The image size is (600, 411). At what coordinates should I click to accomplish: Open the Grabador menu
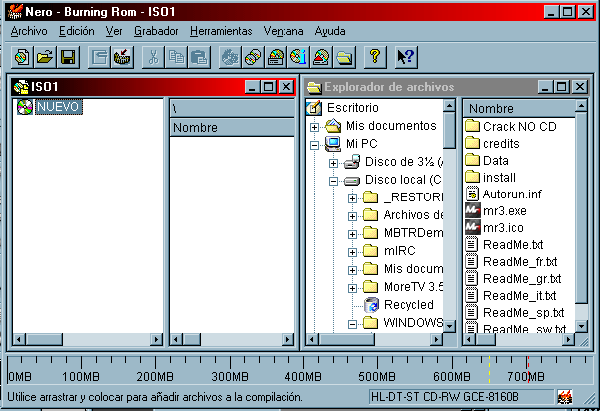[156, 31]
